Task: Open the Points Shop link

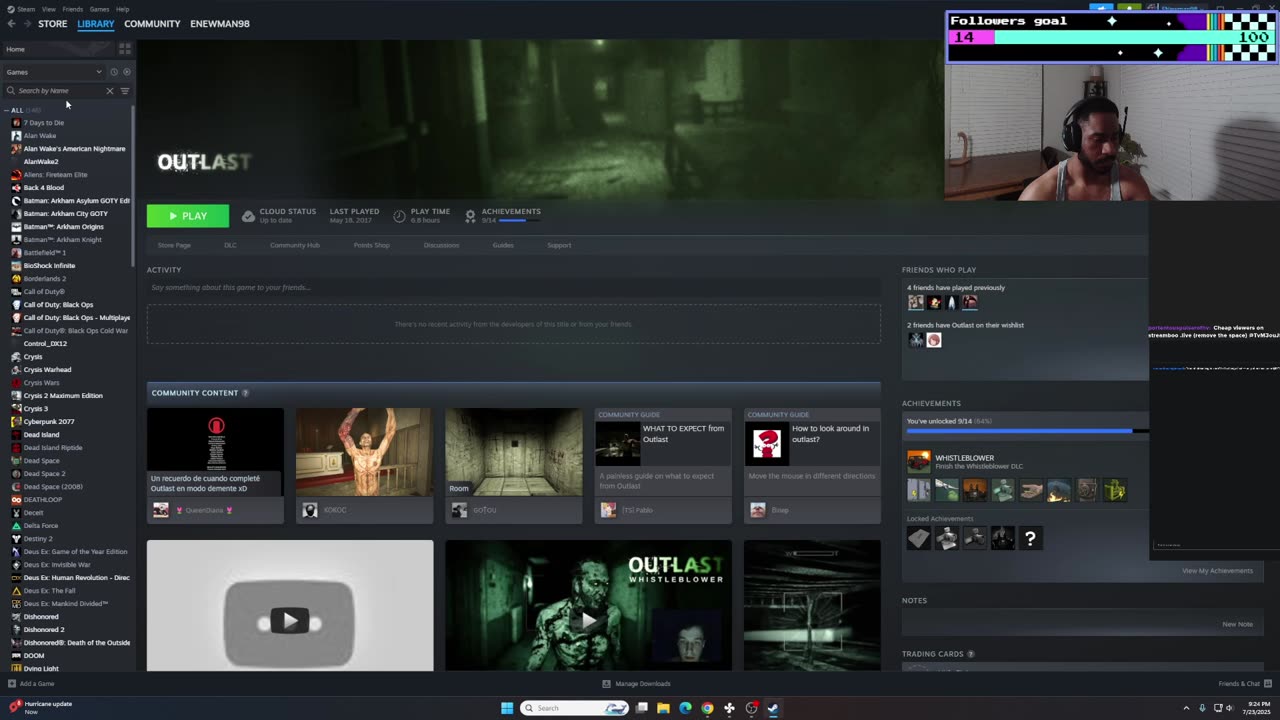Action: coord(372,245)
